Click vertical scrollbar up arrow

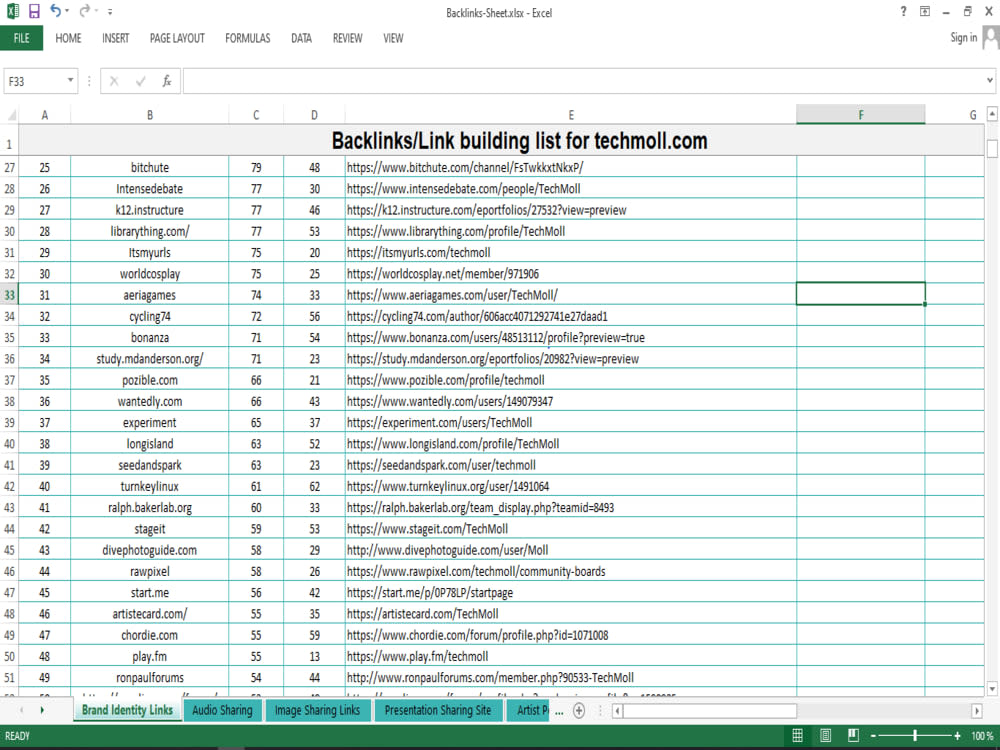pos(992,115)
